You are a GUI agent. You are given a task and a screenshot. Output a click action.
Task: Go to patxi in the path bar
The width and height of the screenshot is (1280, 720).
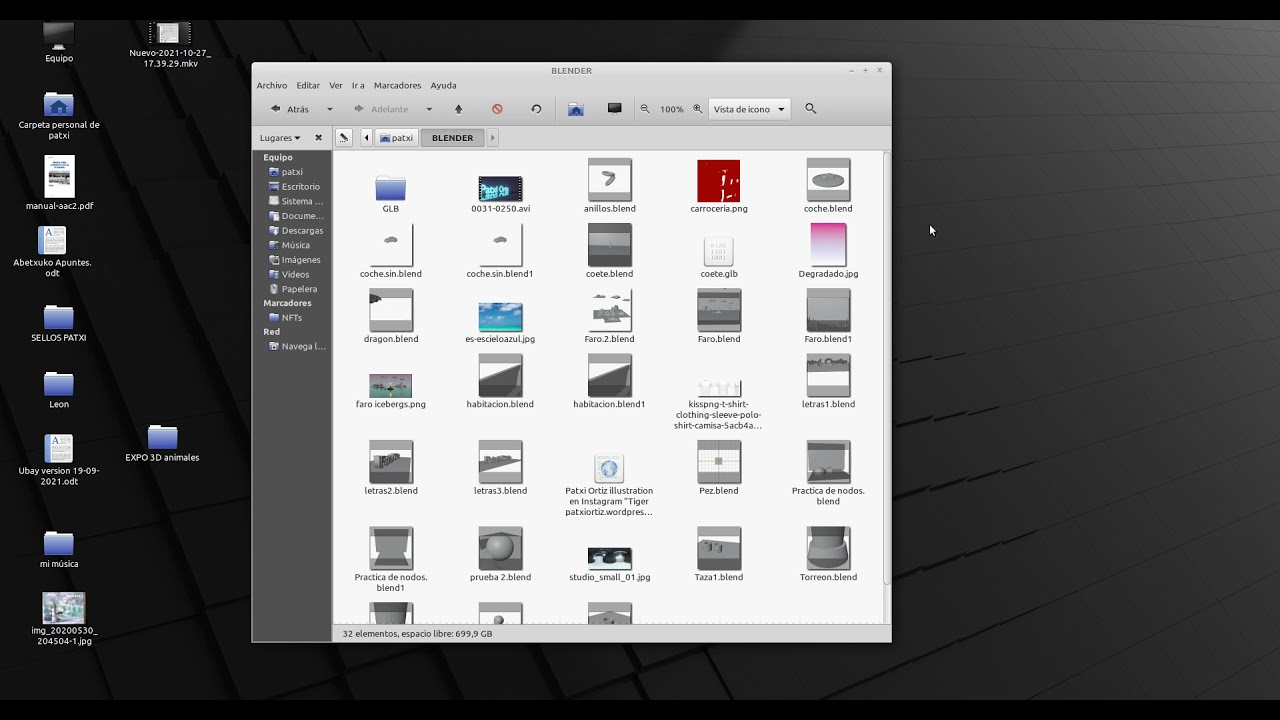click(x=397, y=138)
